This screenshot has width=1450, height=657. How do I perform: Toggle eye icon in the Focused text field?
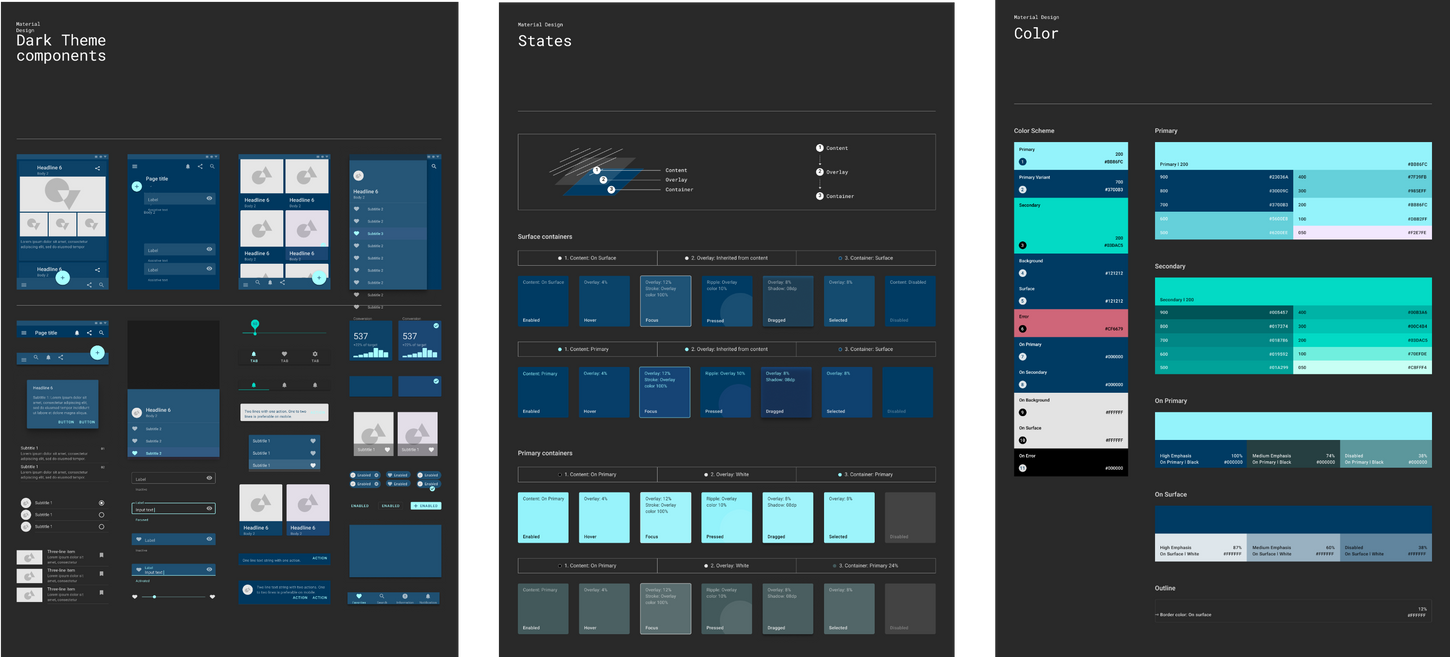pyautogui.click(x=209, y=508)
